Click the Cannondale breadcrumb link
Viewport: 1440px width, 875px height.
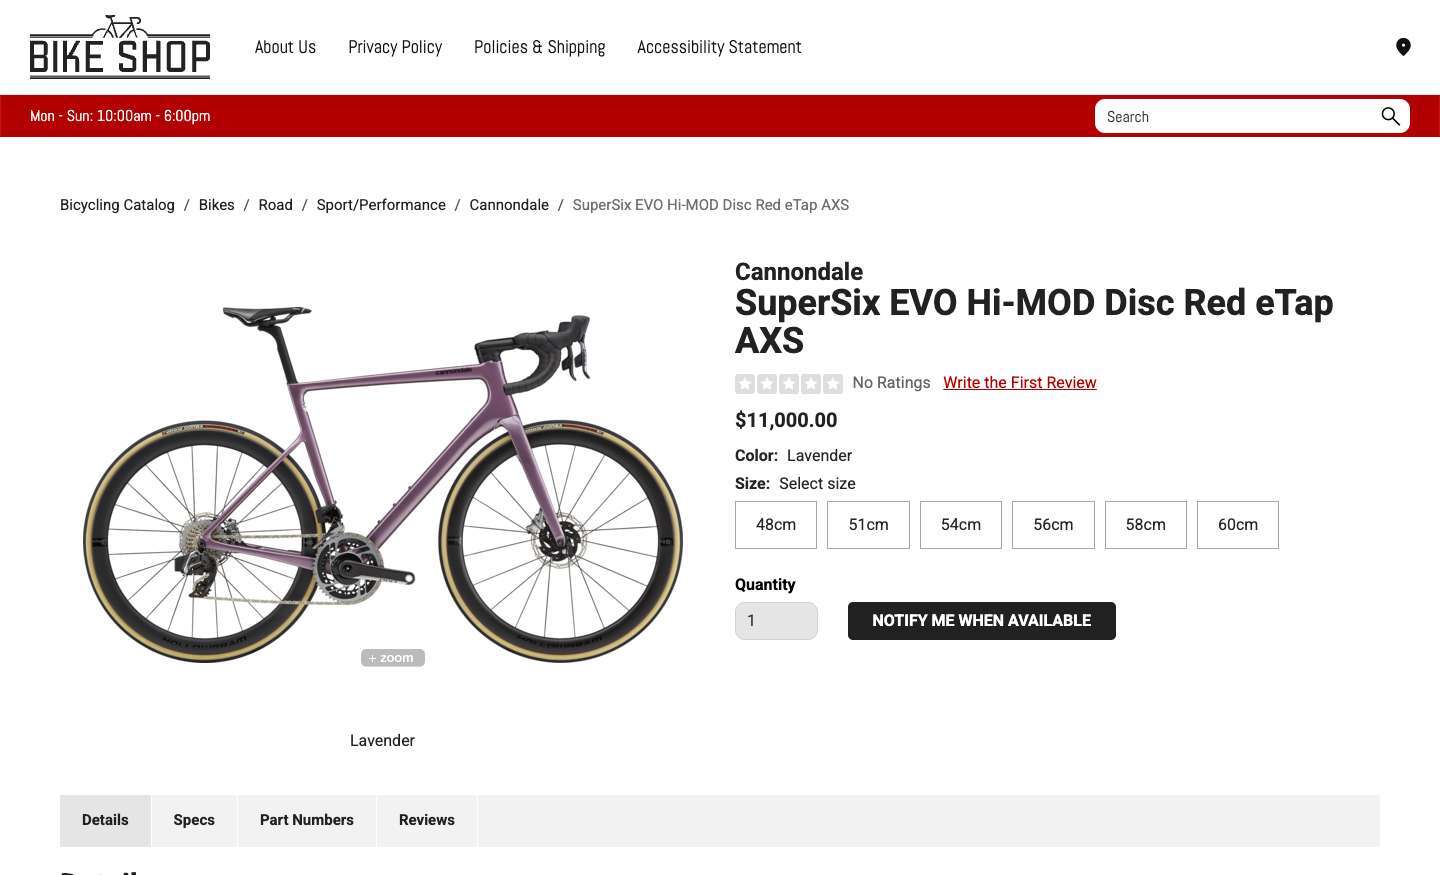click(x=509, y=205)
